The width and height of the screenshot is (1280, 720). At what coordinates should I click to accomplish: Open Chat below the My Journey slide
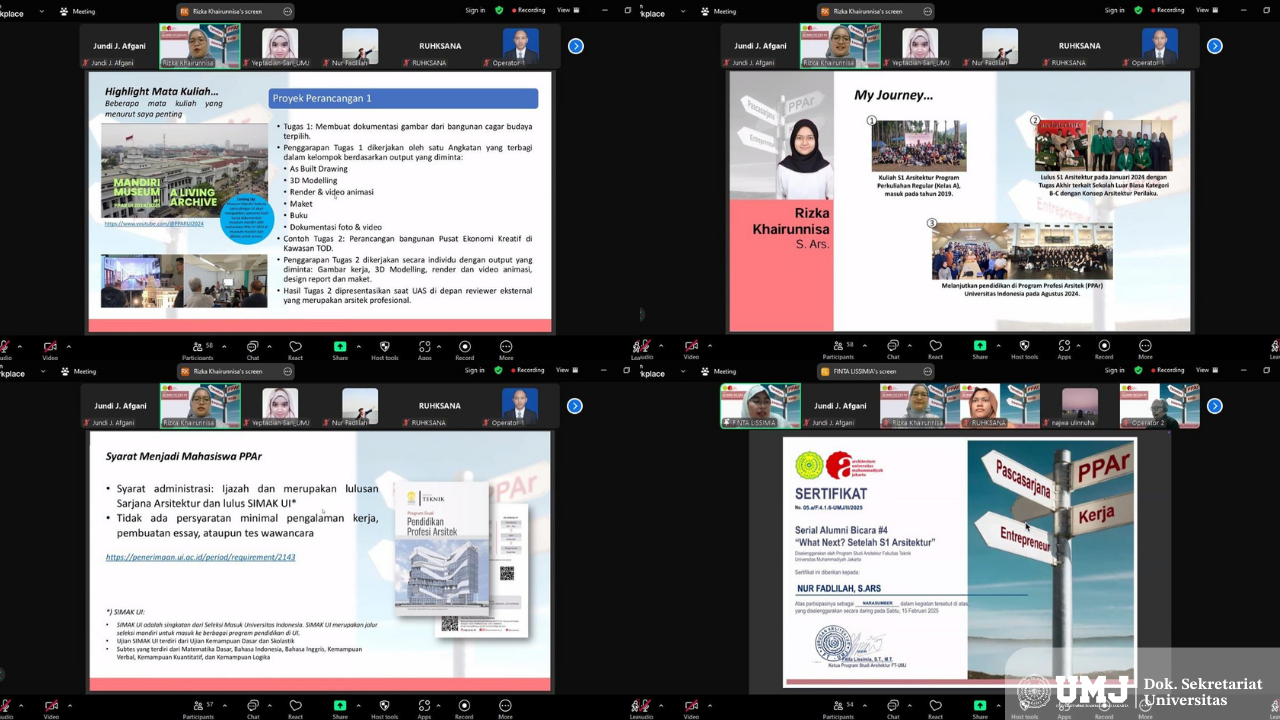coord(893,350)
